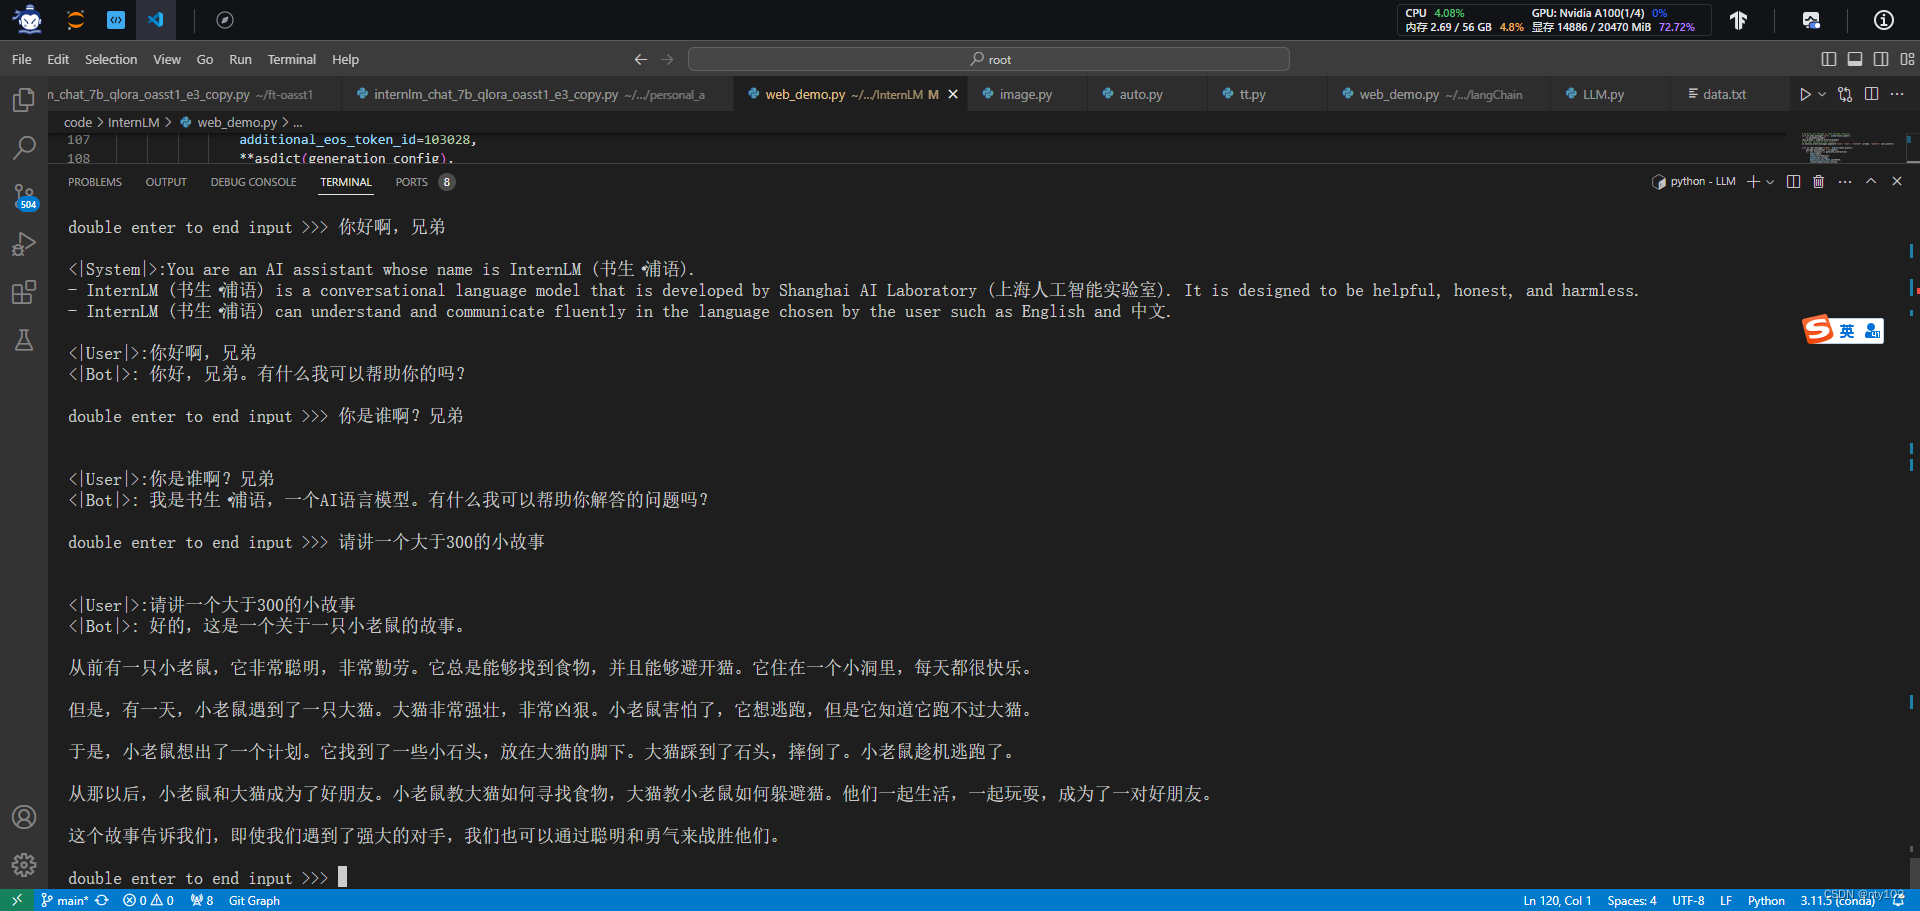
Task: Toggle Panel visibility layout button
Action: tap(1855, 60)
